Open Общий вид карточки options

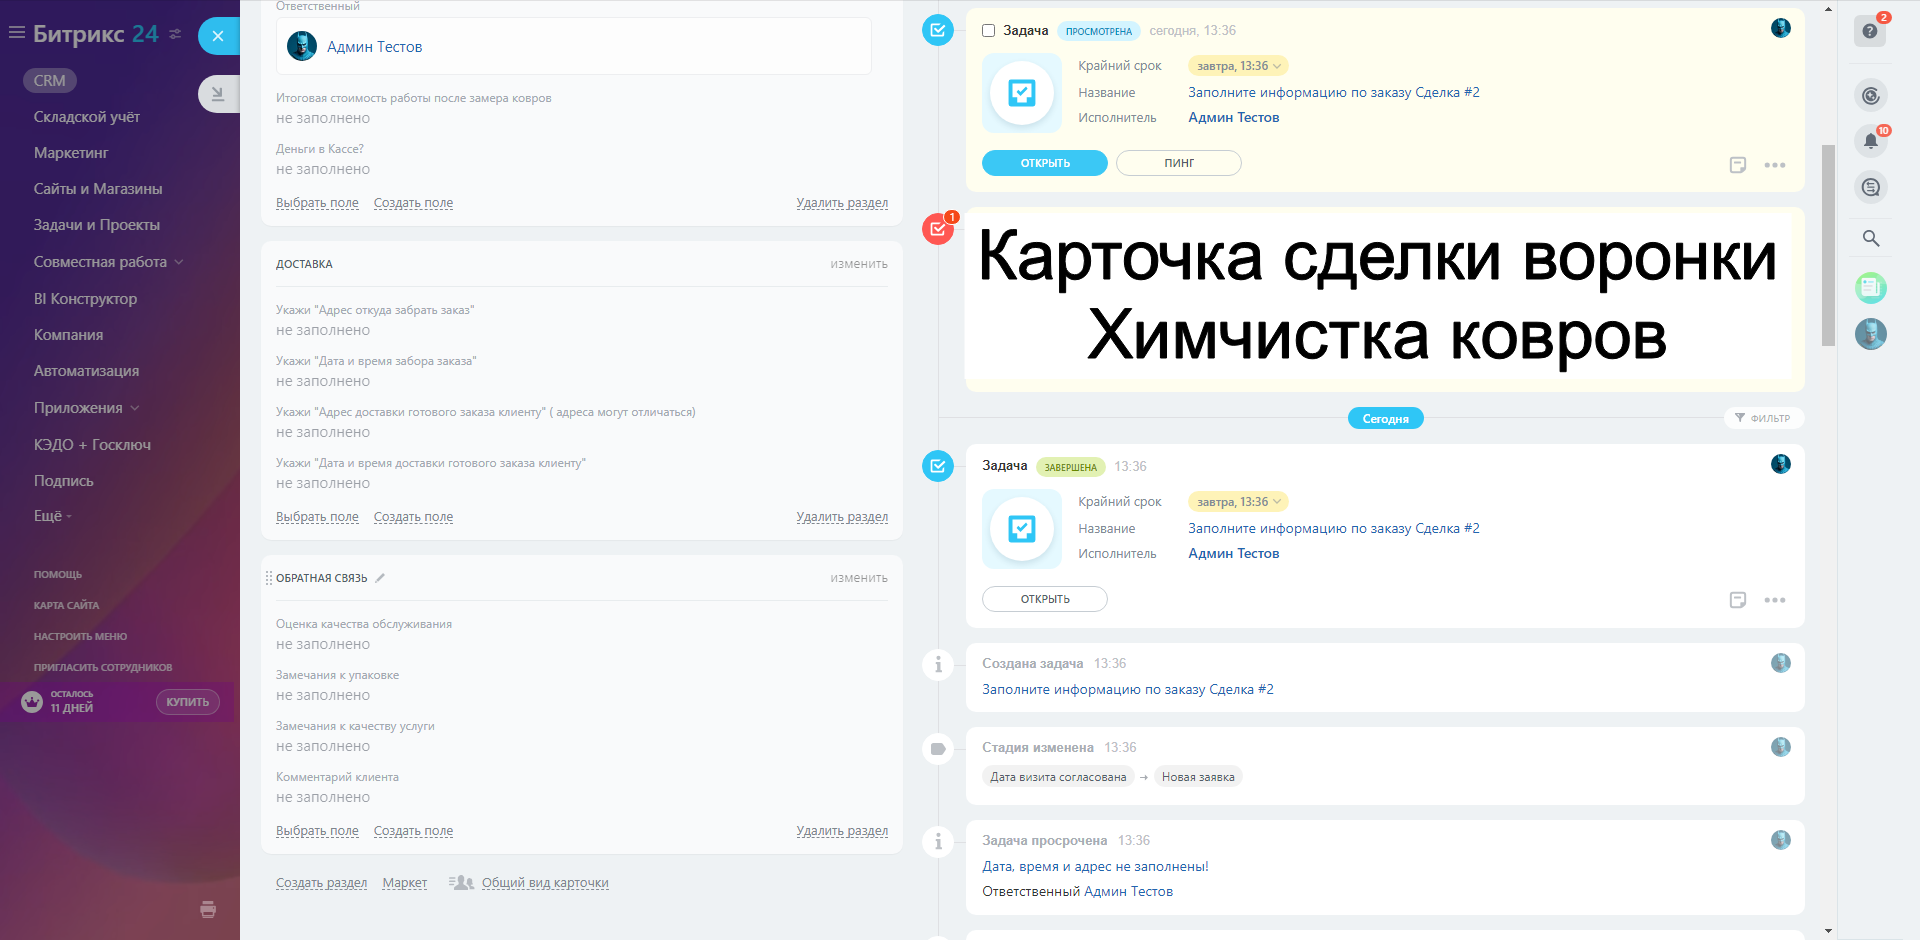(545, 883)
